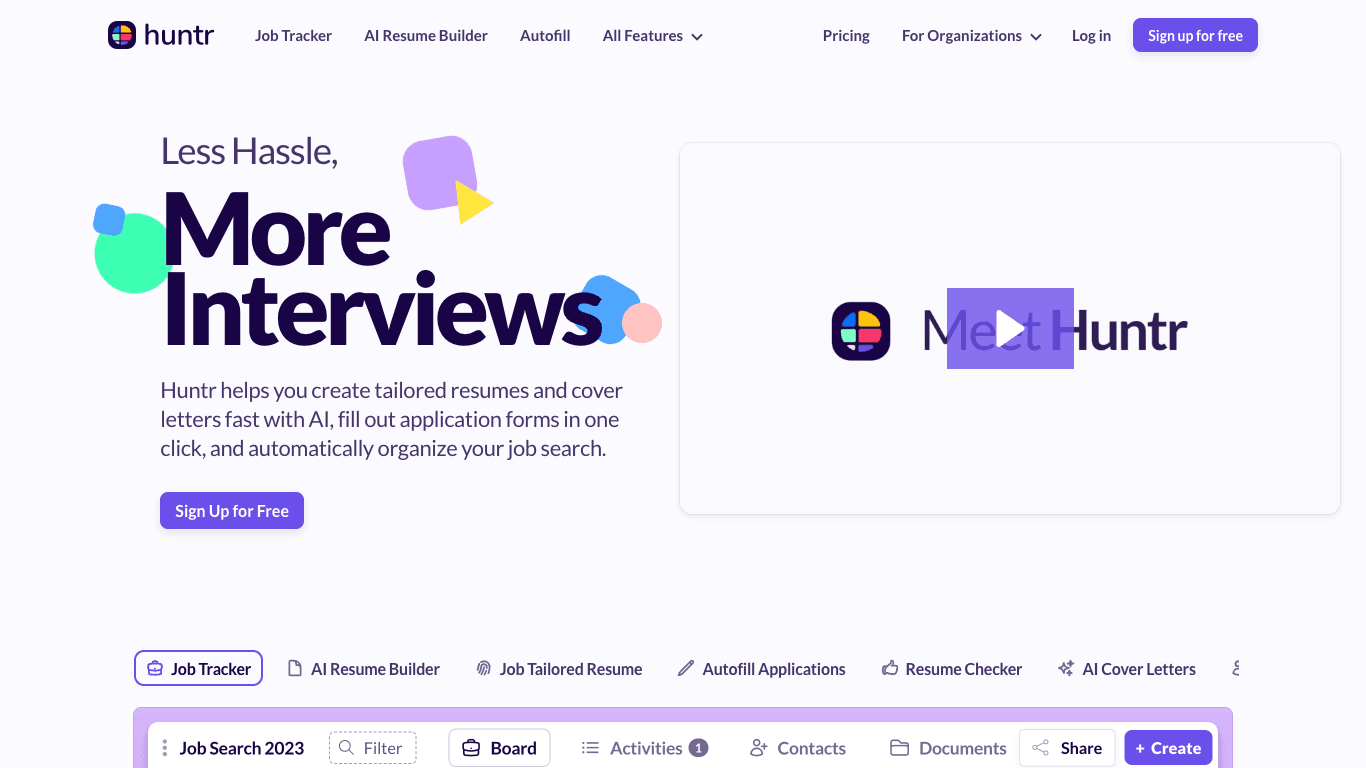Go to the Pricing page

846,36
